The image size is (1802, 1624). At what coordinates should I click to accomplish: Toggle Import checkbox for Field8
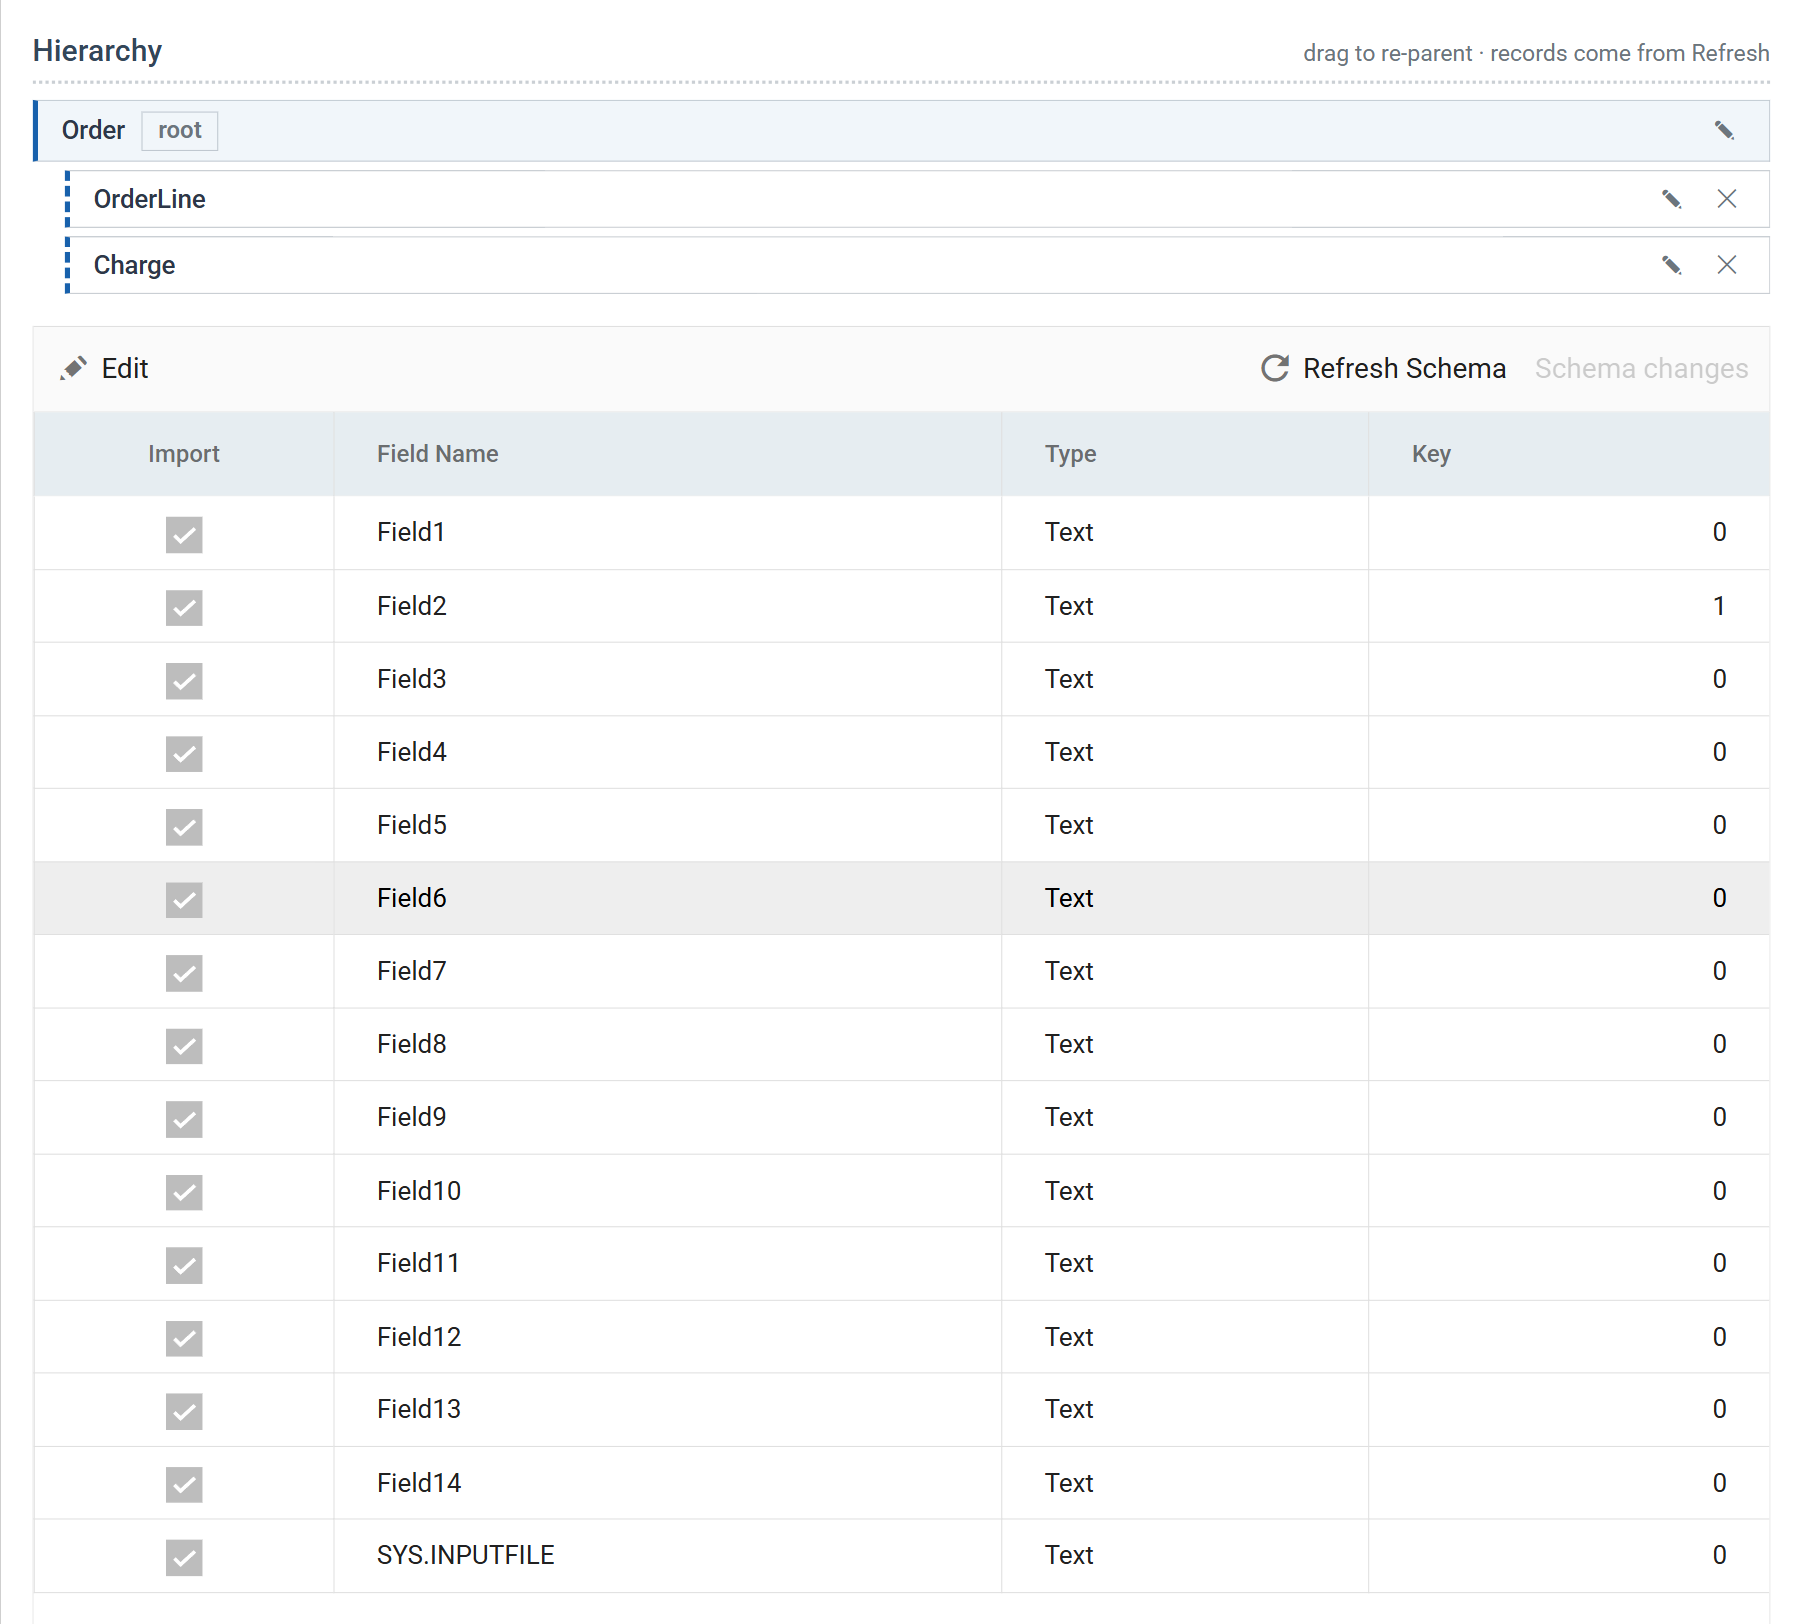(x=184, y=1045)
